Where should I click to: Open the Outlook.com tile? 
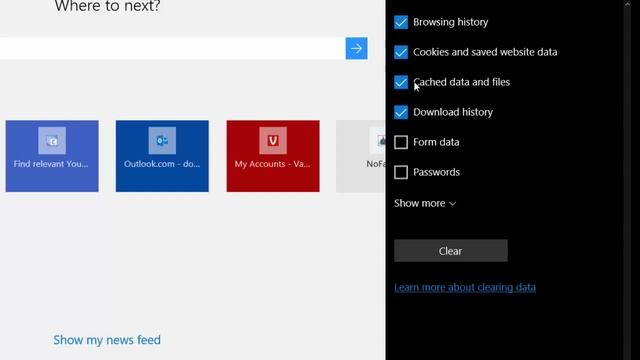pos(162,156)
